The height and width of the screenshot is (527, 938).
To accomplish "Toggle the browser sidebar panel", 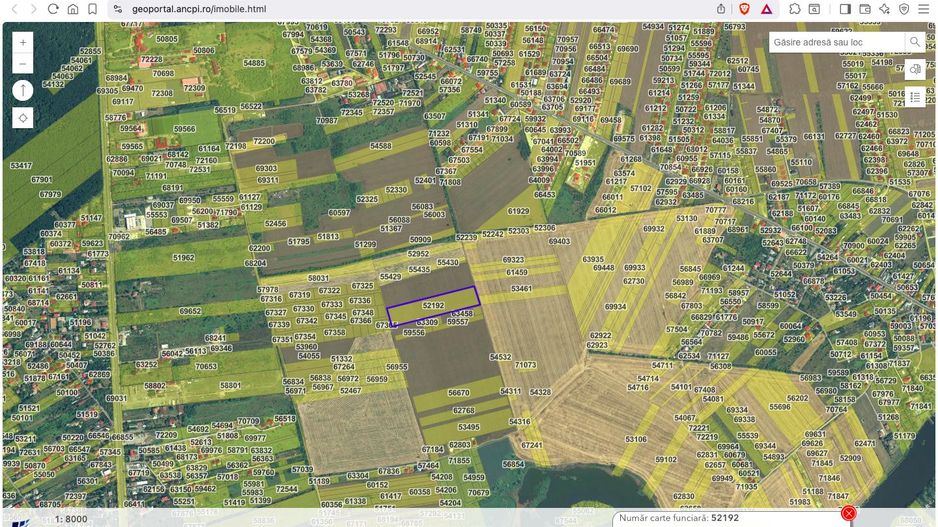I will coord(844,9).
